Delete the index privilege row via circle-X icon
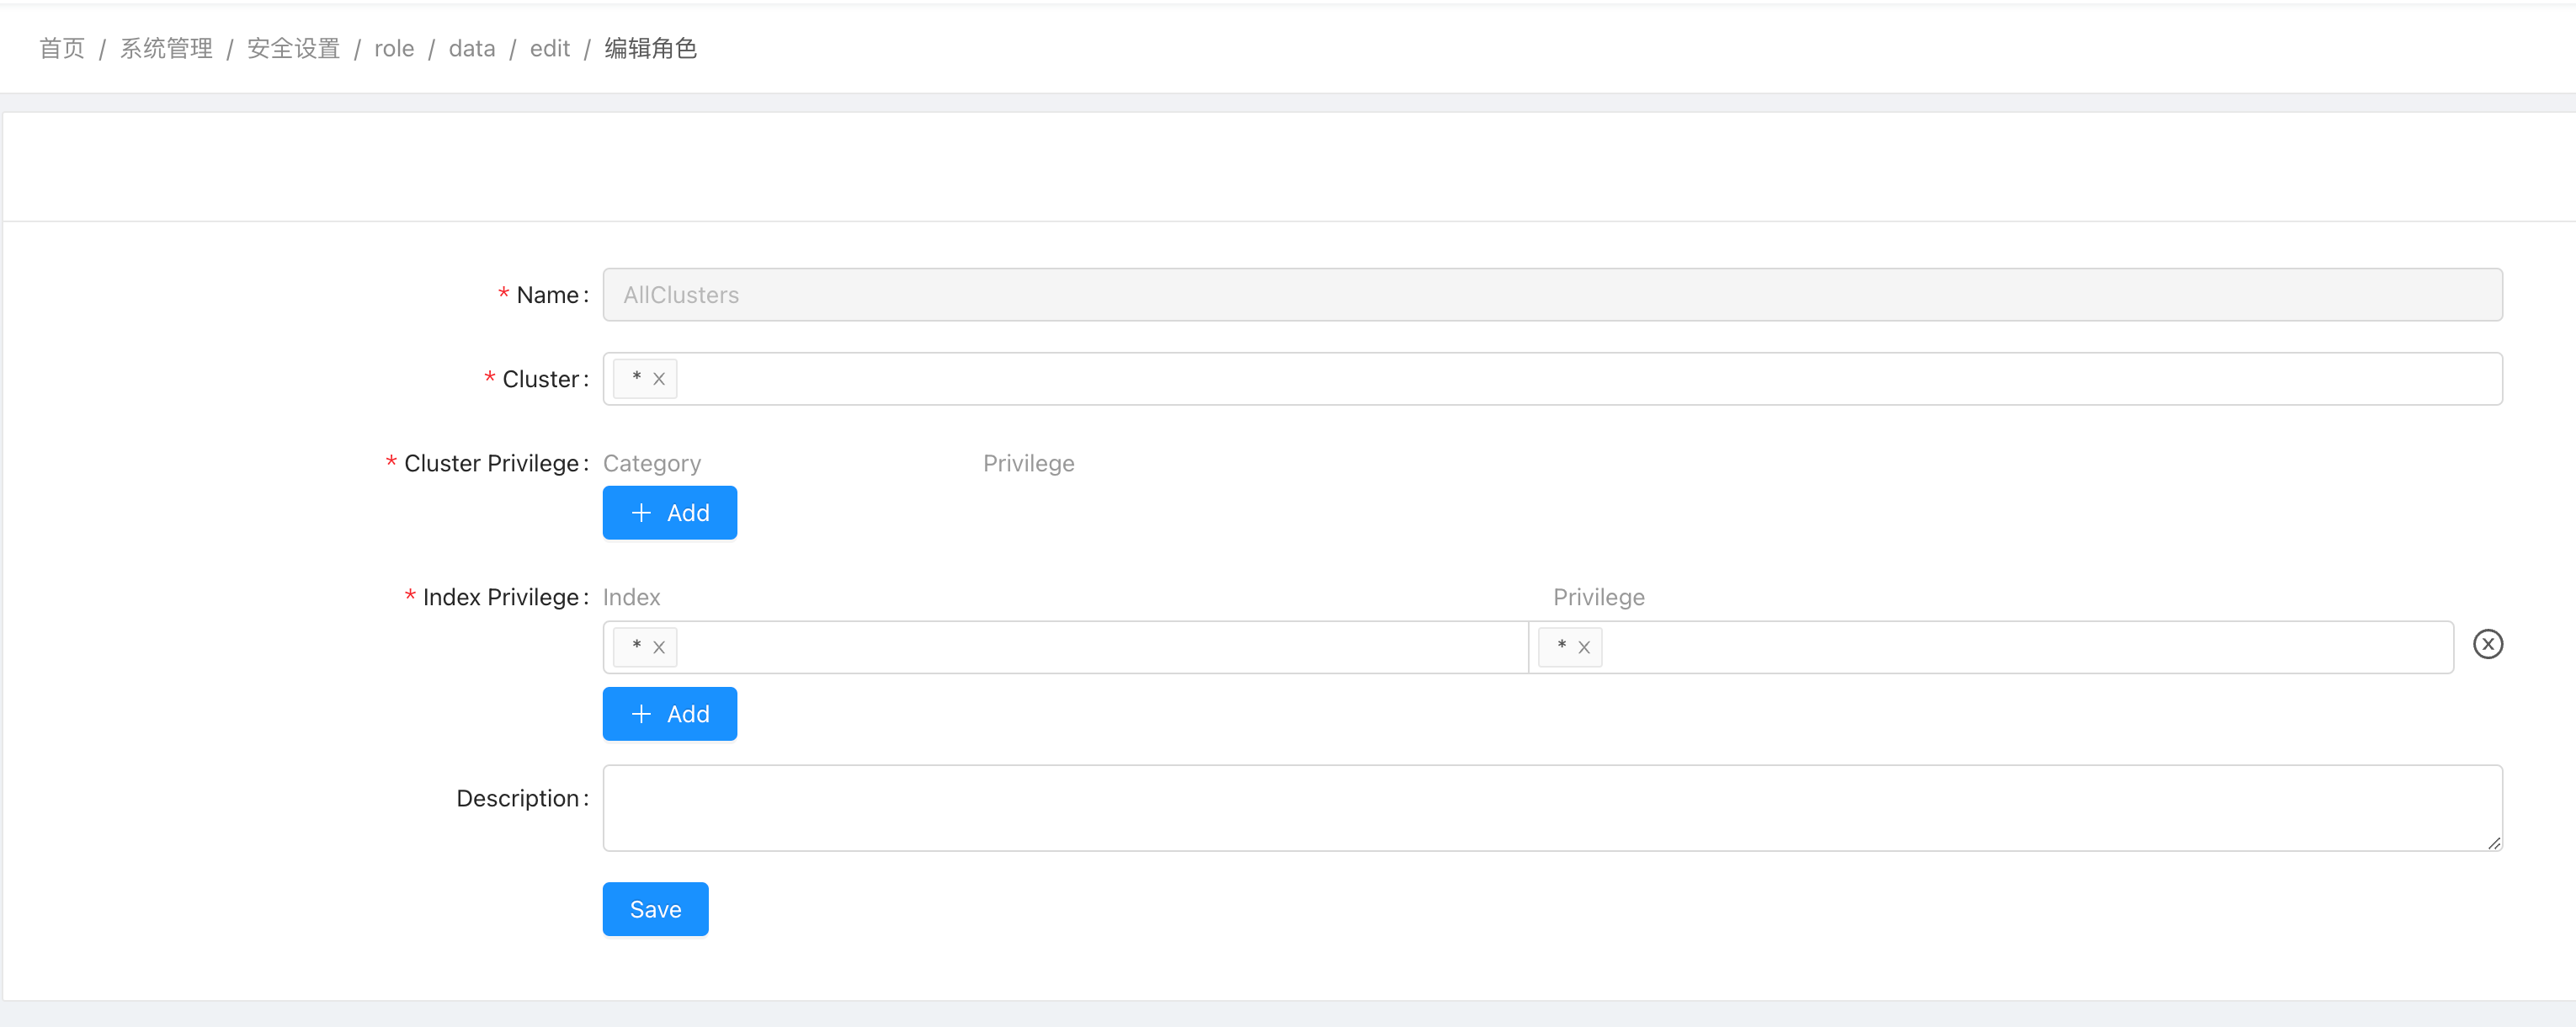This screenshot has width=2576, height=1027. click(2487, 644)
